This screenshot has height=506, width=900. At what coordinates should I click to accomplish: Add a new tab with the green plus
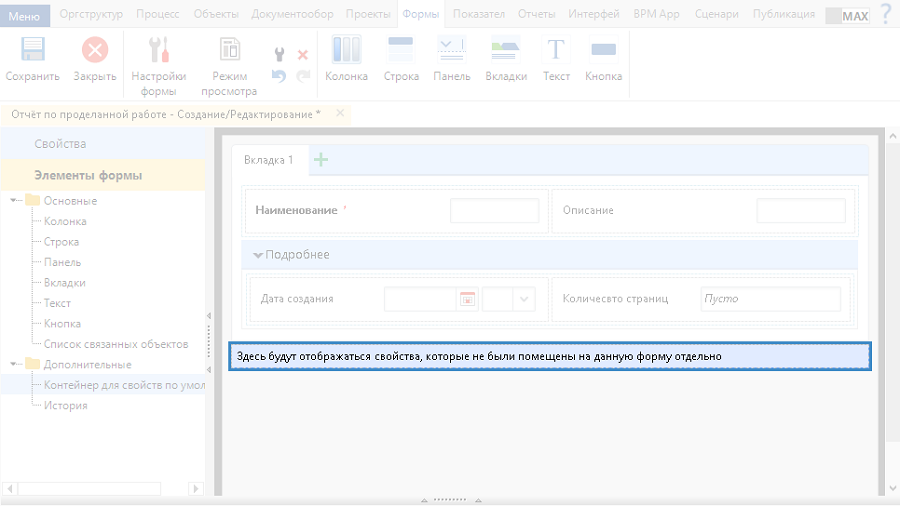(321, 159)
